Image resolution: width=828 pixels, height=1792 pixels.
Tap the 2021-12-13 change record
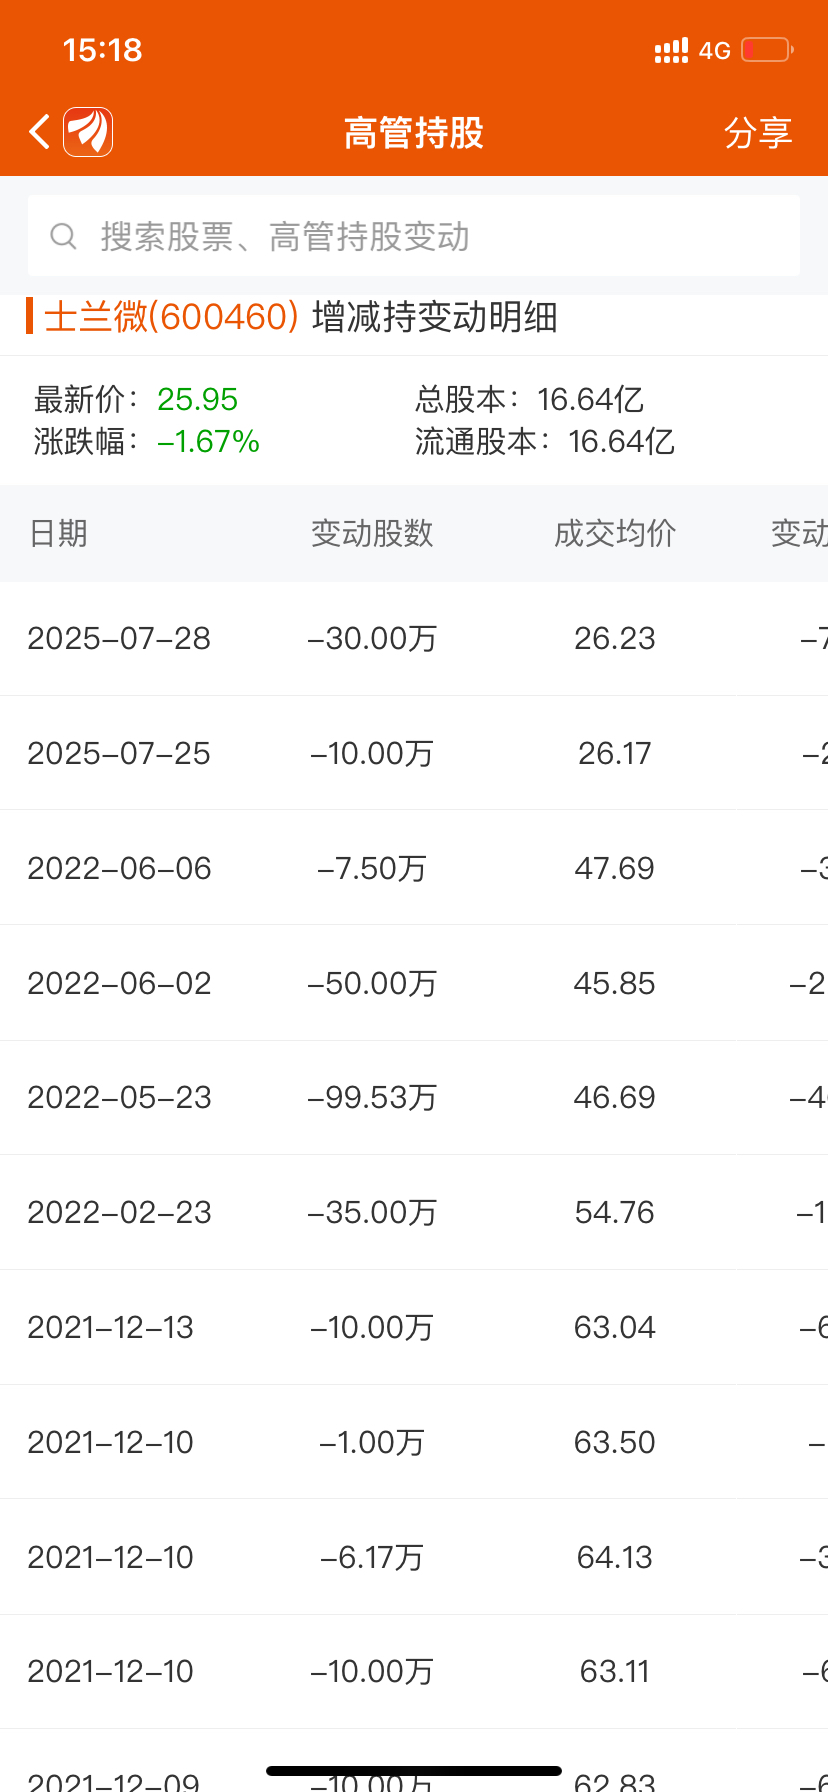tap(414, 1327)
